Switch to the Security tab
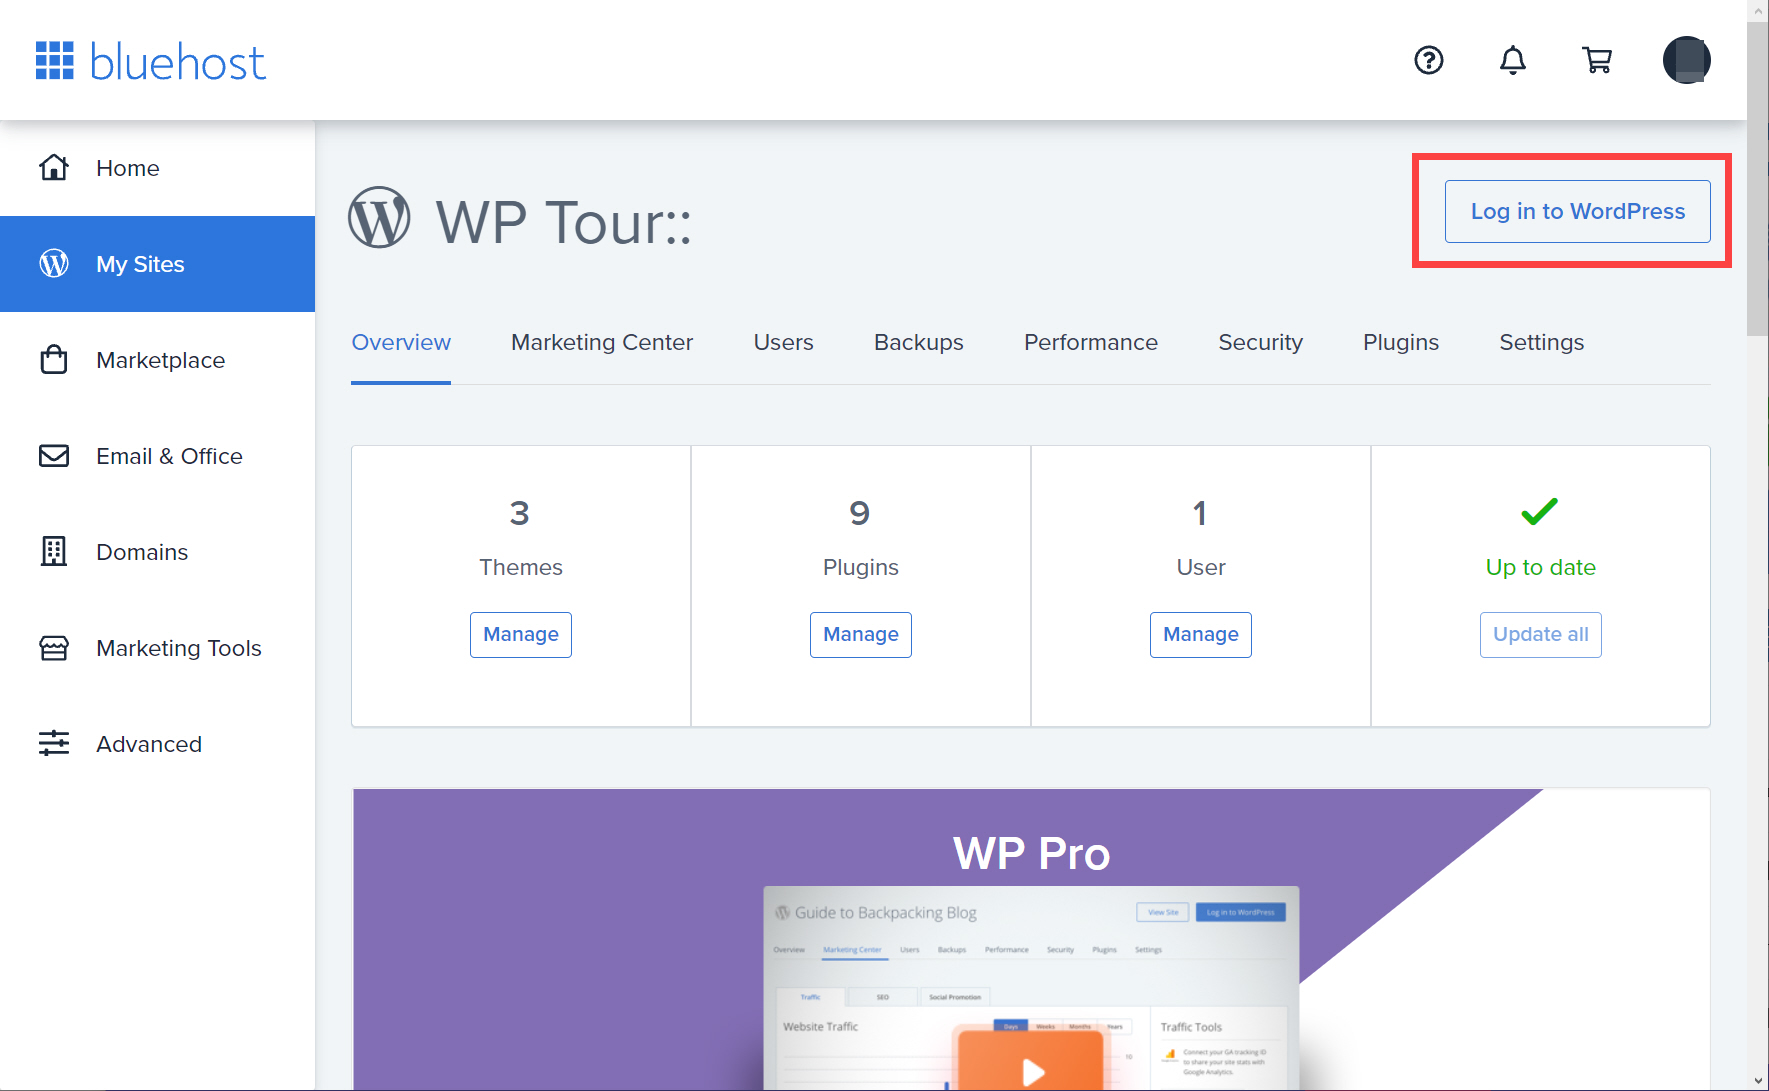Viewport: 1769px width, 1091px height. (x=1260, y=342)
